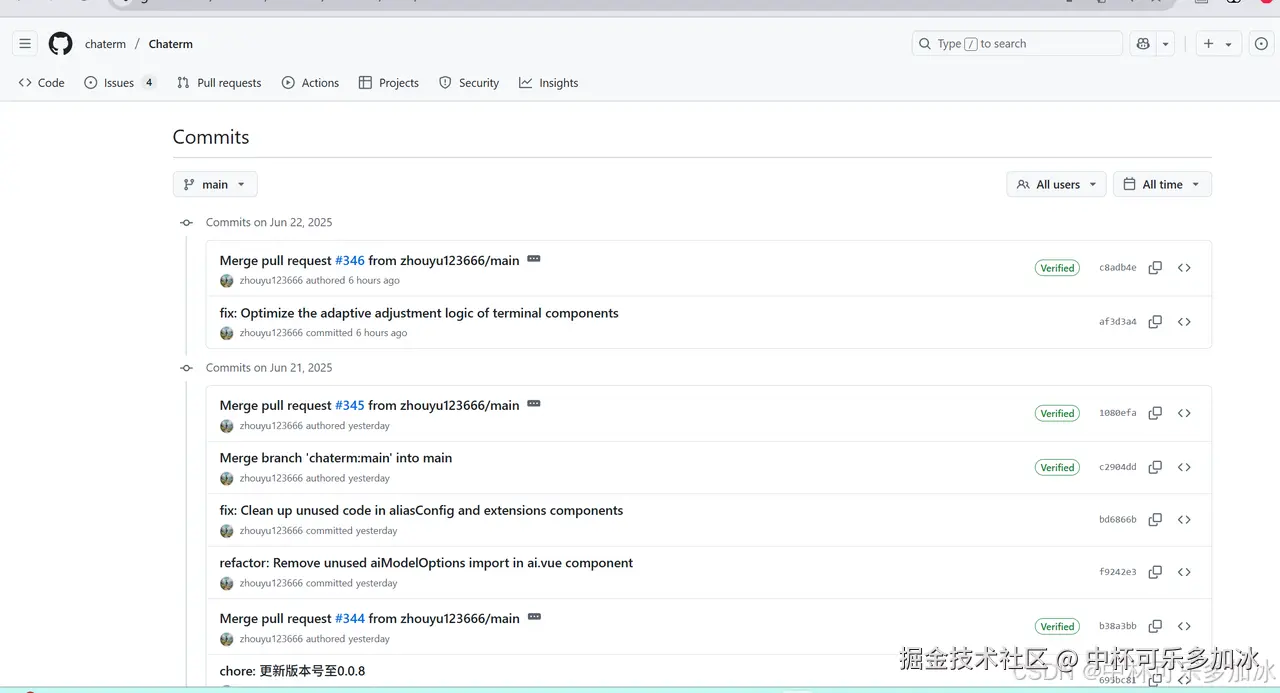1280x693 pixels.
Task: Open commit hash af3d3a4
Action: (x=1118, y=322)
